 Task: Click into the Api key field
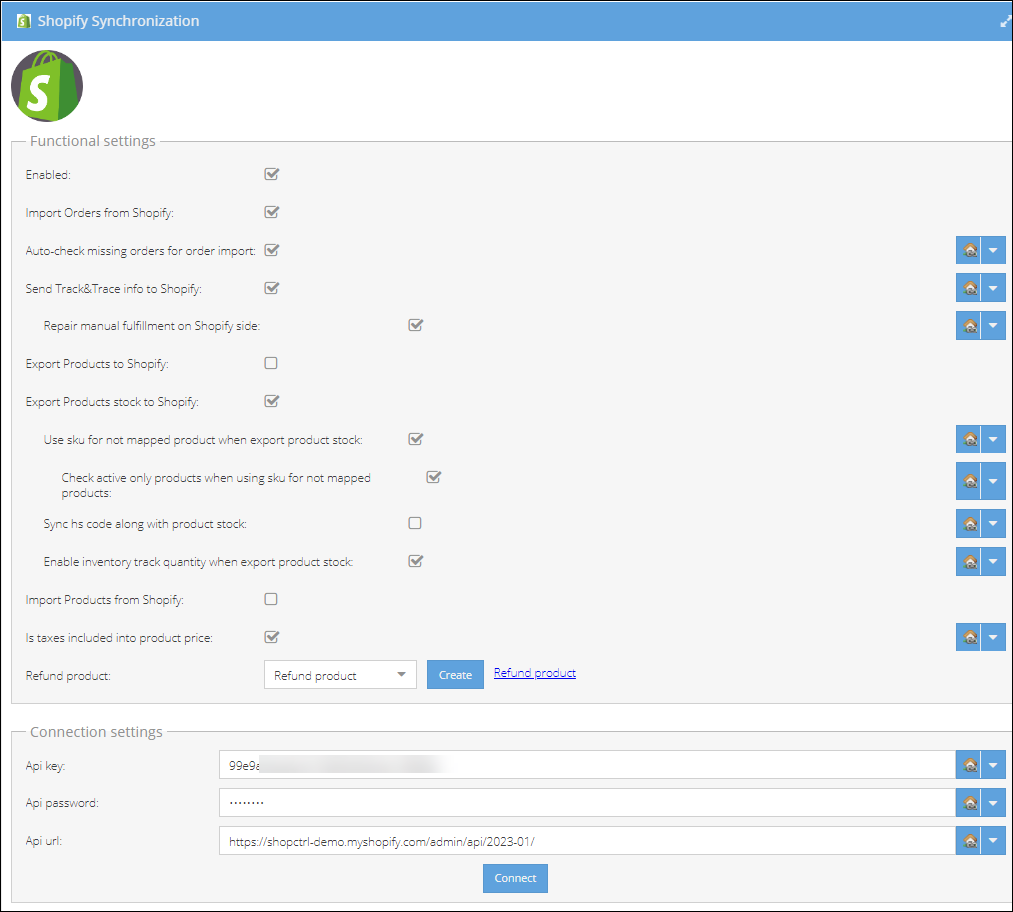click(x=587, y=765)
